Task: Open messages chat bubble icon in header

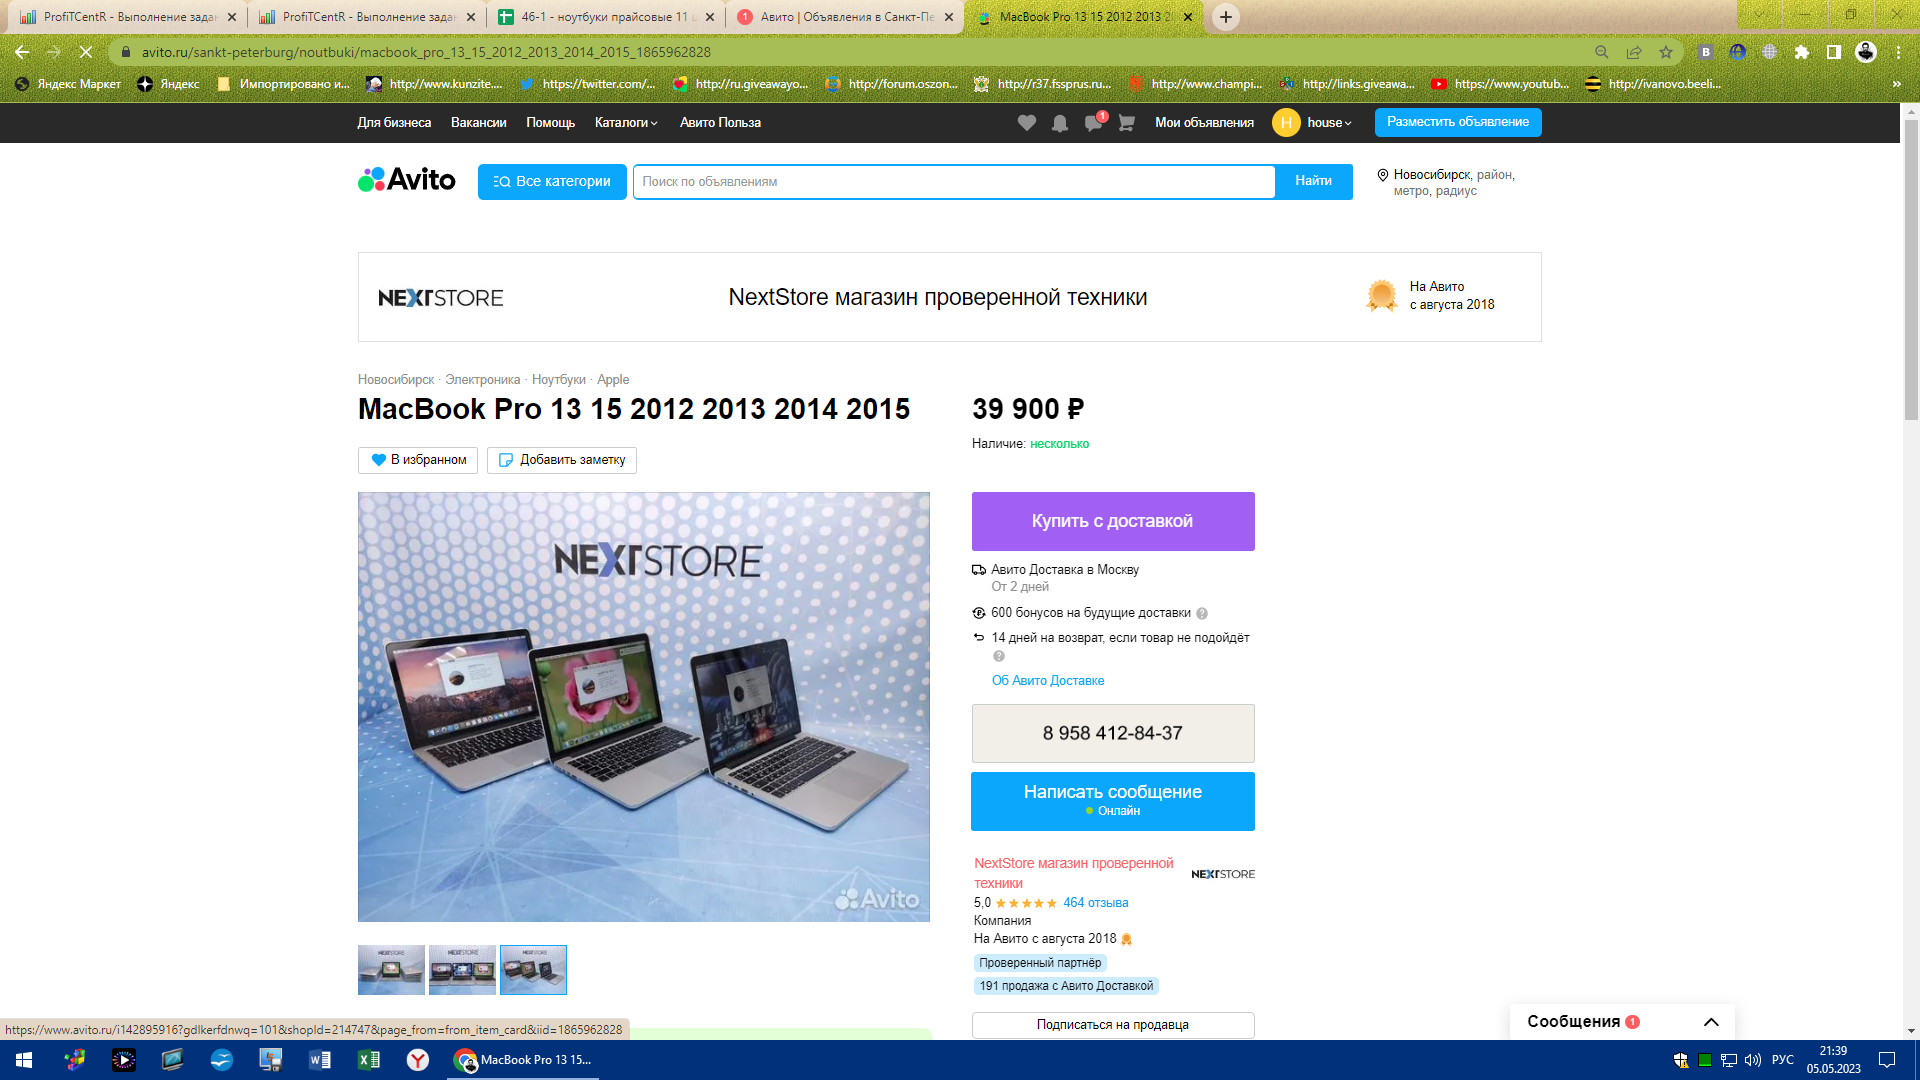Action: [x=1093, y=123]
